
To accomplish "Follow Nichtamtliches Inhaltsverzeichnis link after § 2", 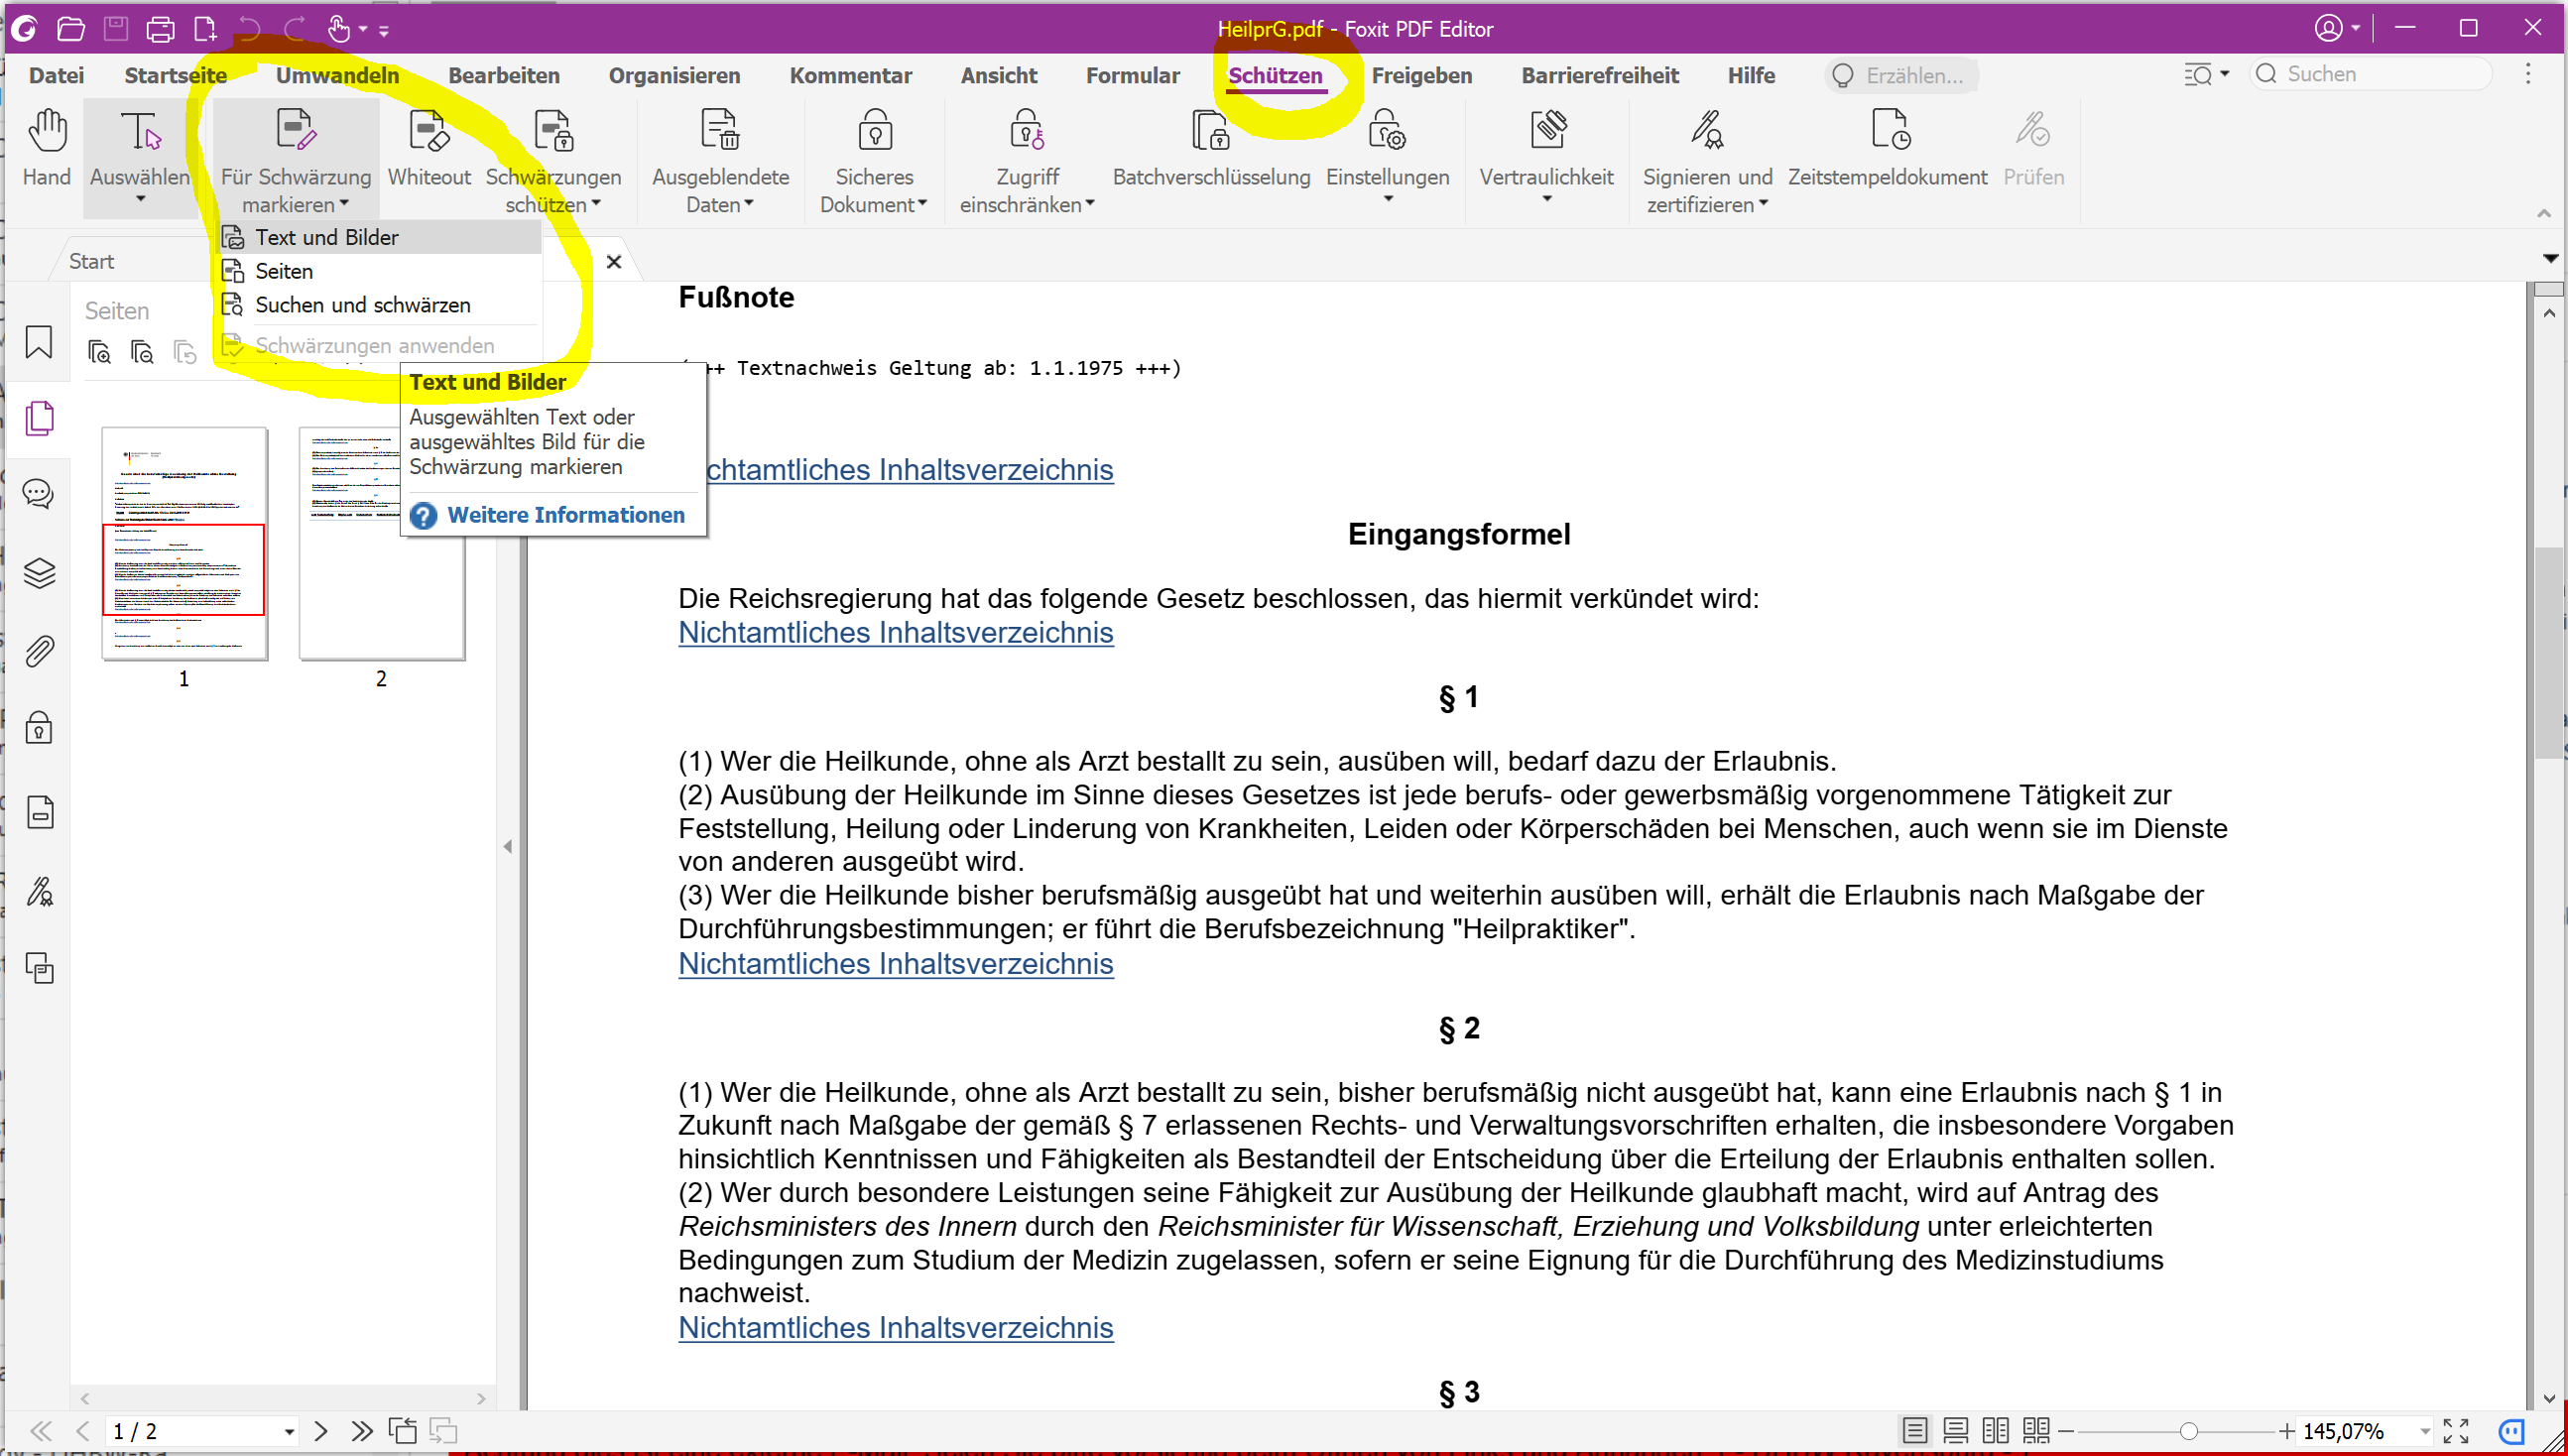I will [895, 1327].
